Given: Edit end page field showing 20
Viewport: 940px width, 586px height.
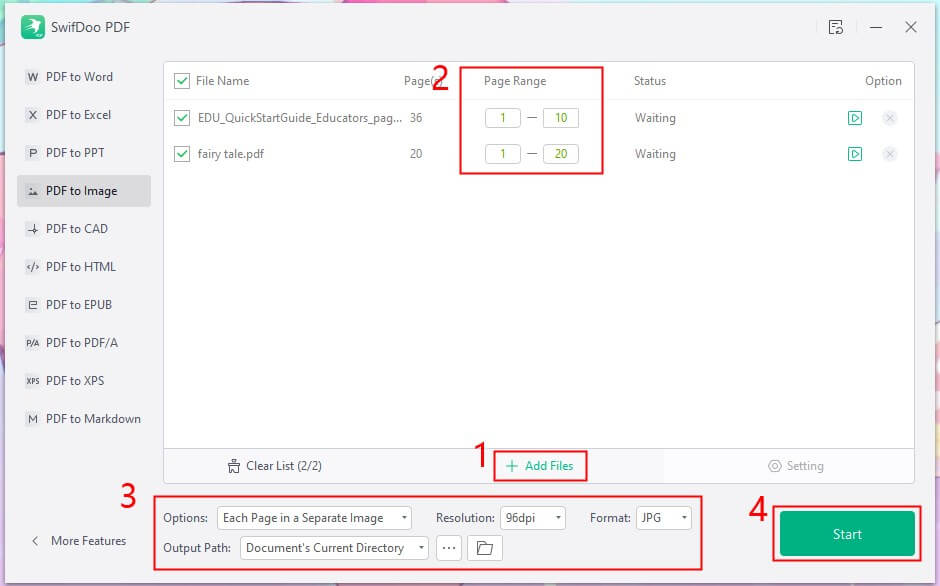Looking at the screenshot, I should [561, 154].
